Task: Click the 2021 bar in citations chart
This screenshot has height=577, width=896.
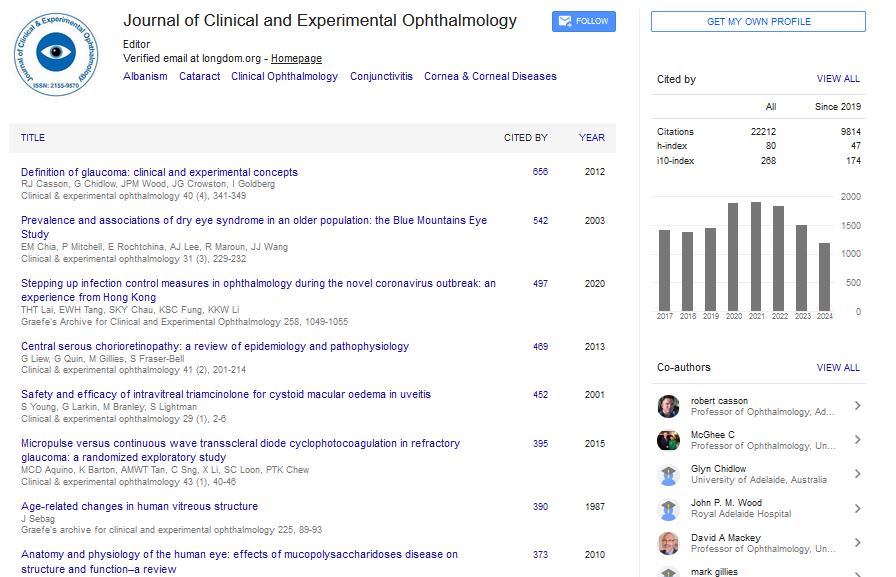Action: [755, 256]
